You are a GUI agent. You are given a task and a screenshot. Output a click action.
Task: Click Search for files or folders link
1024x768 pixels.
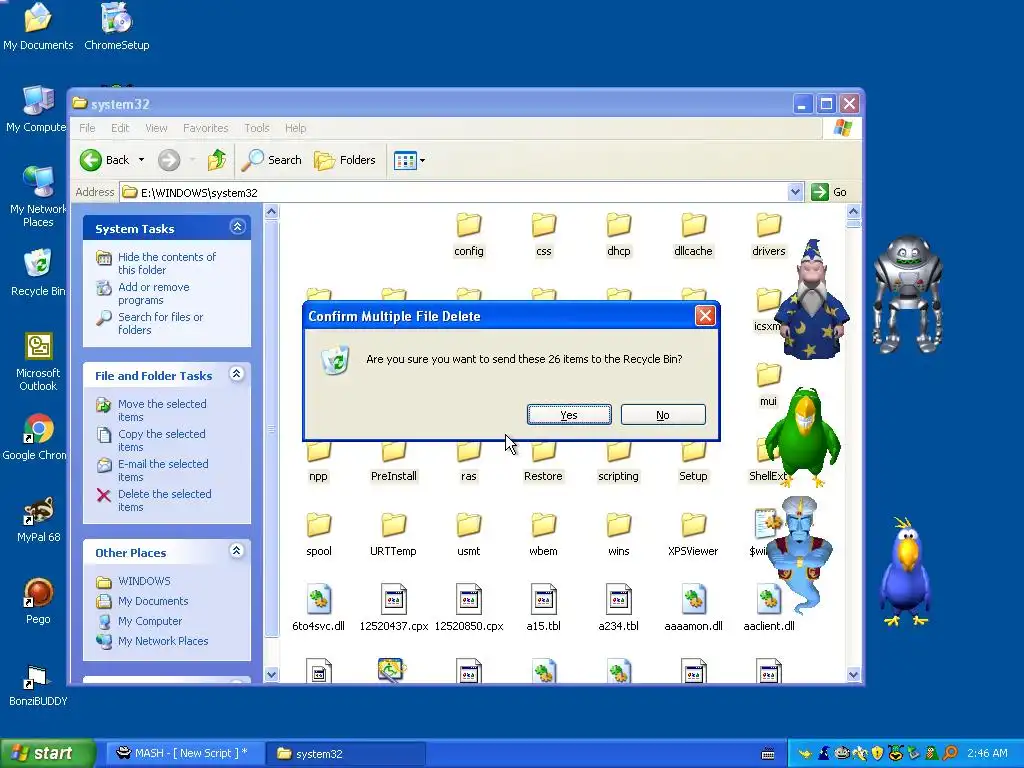pyautogui.click(x=160, y=323)
